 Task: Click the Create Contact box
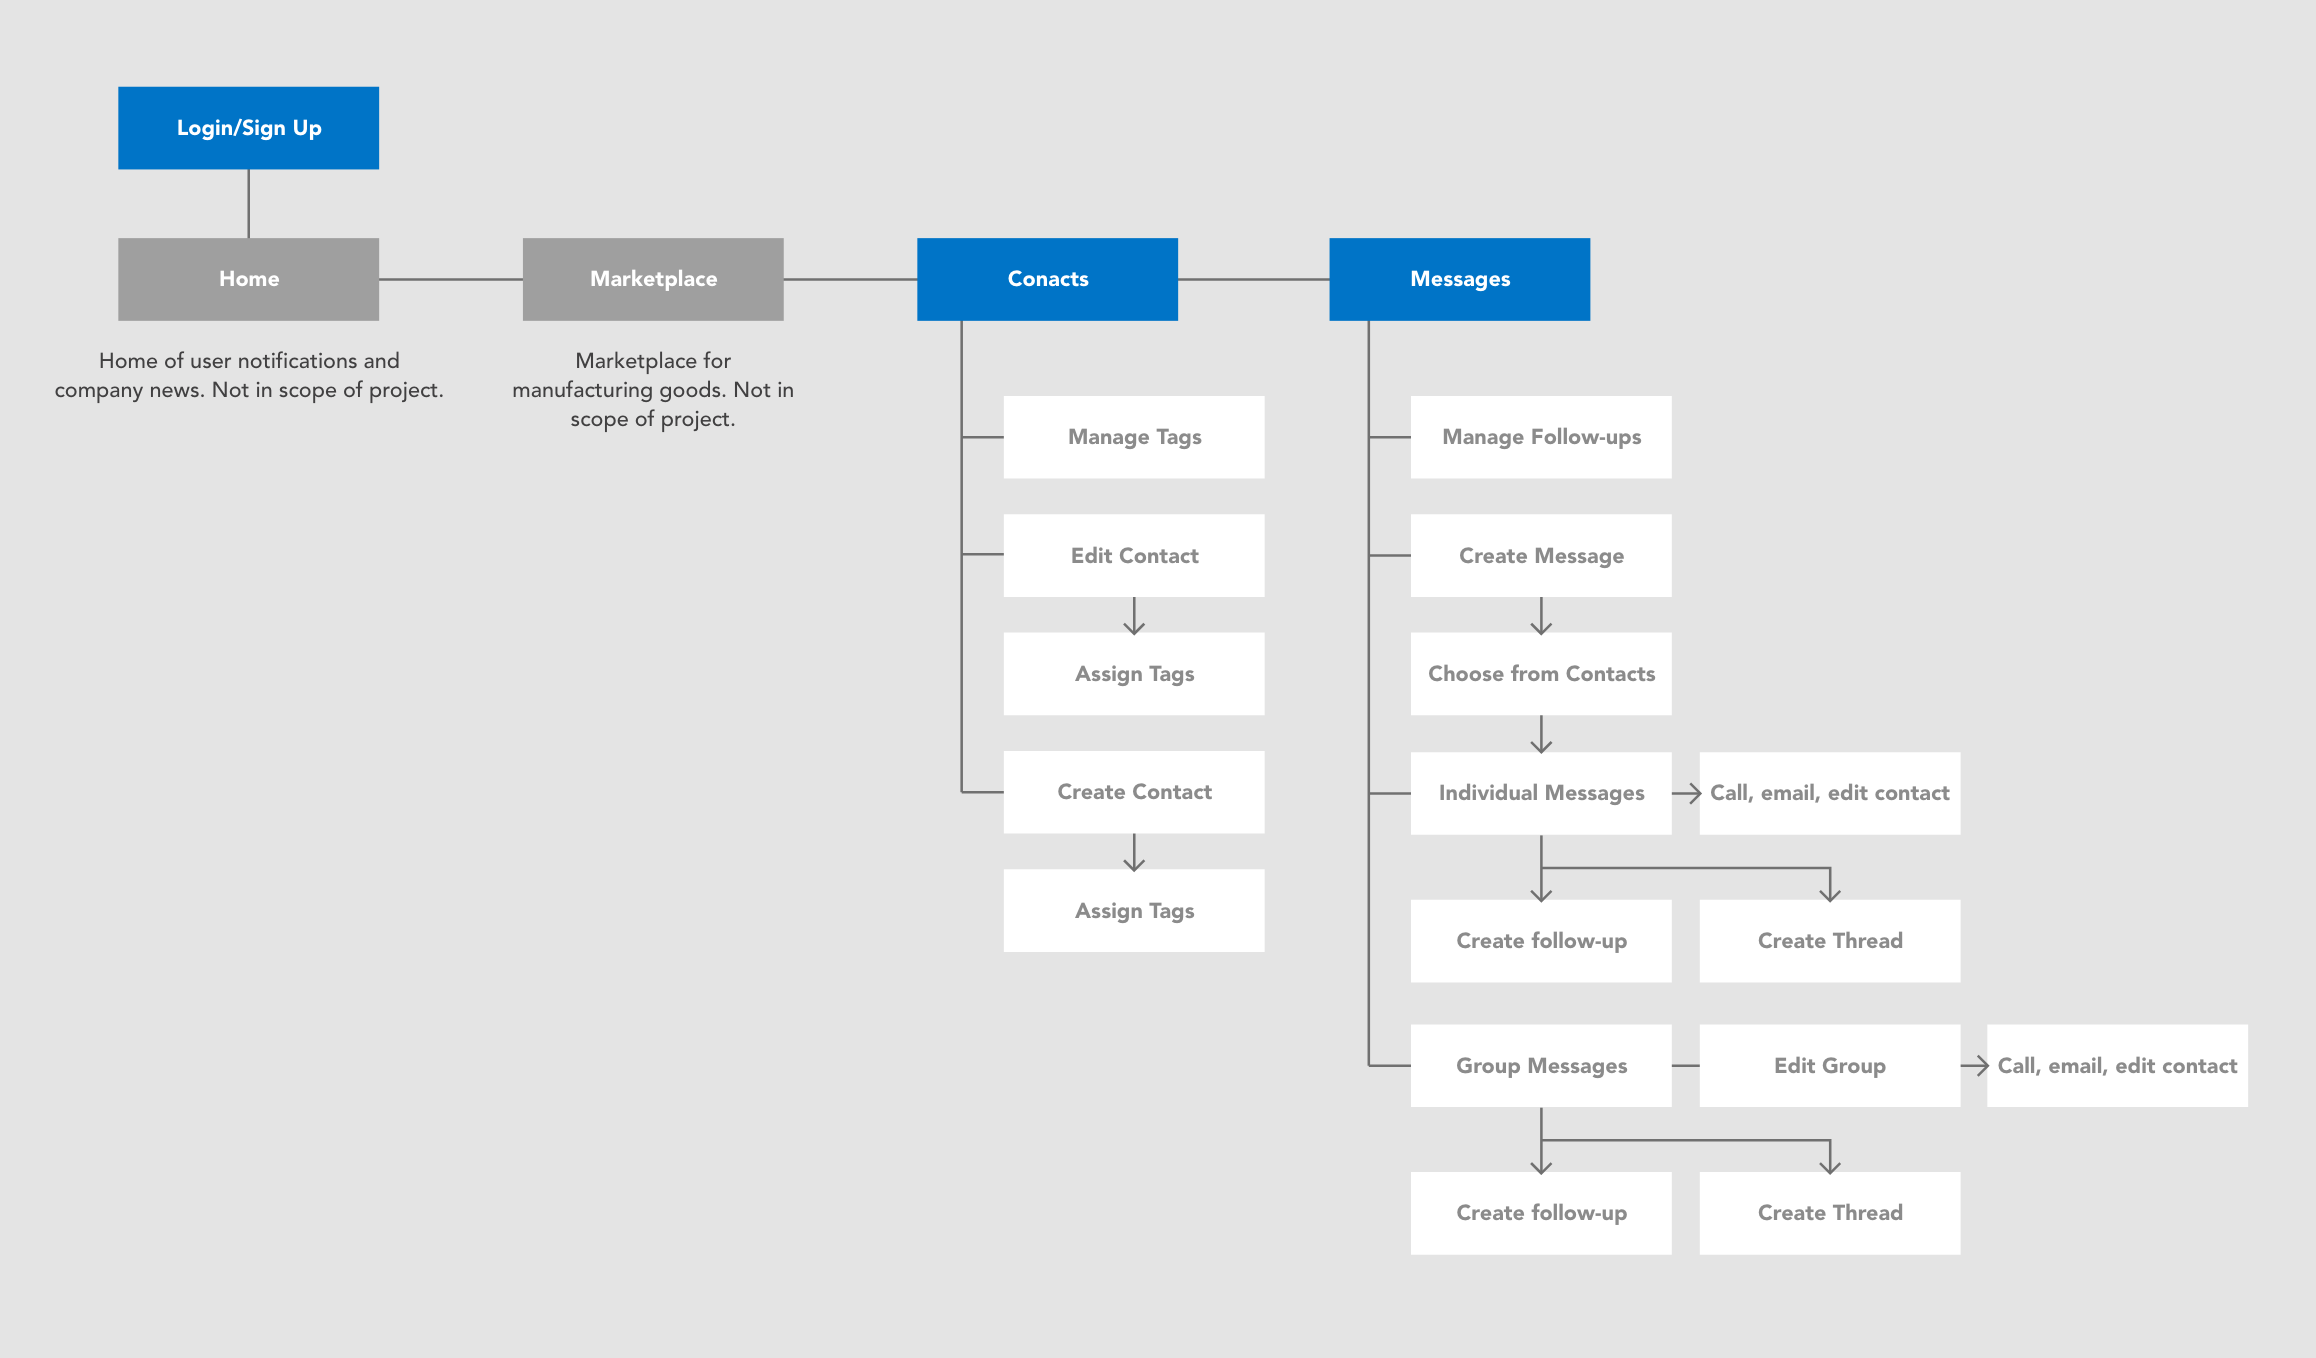(x=1134, y=792)
